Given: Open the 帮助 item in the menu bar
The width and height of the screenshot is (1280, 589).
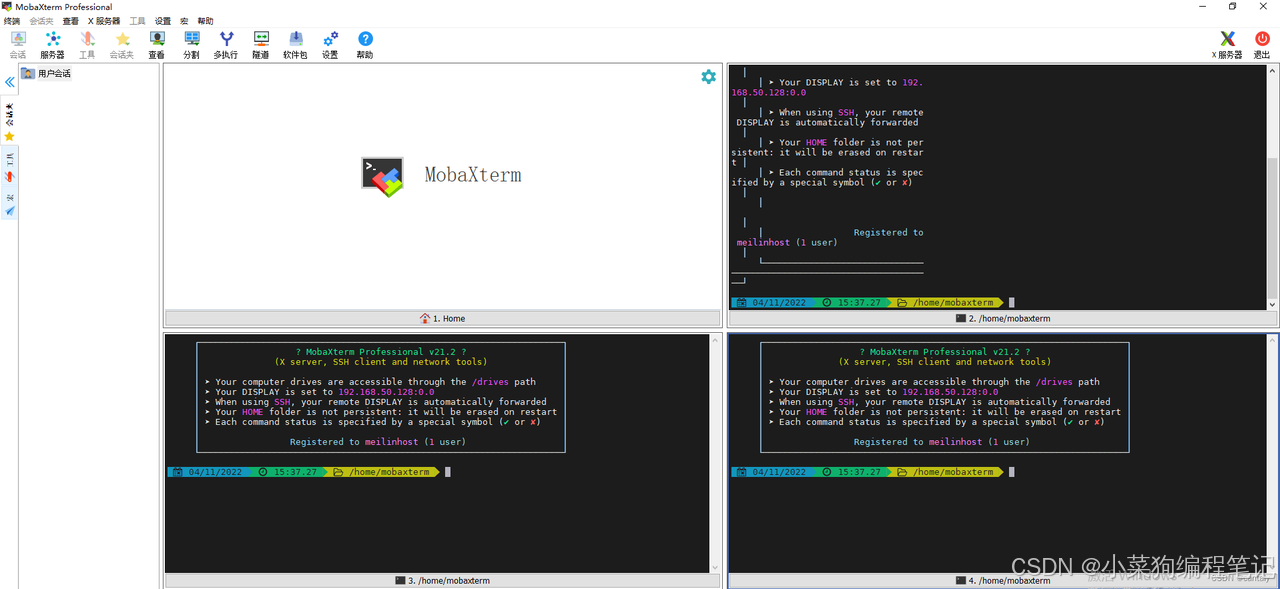Looking at the screenshot, I should coord(205,21).
